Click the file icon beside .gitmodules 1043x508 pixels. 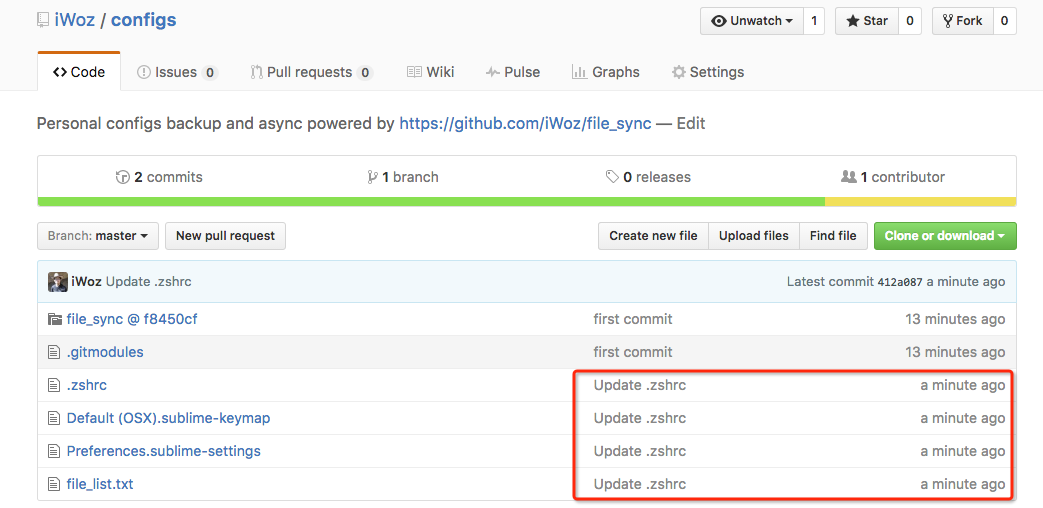click(55, 352)
